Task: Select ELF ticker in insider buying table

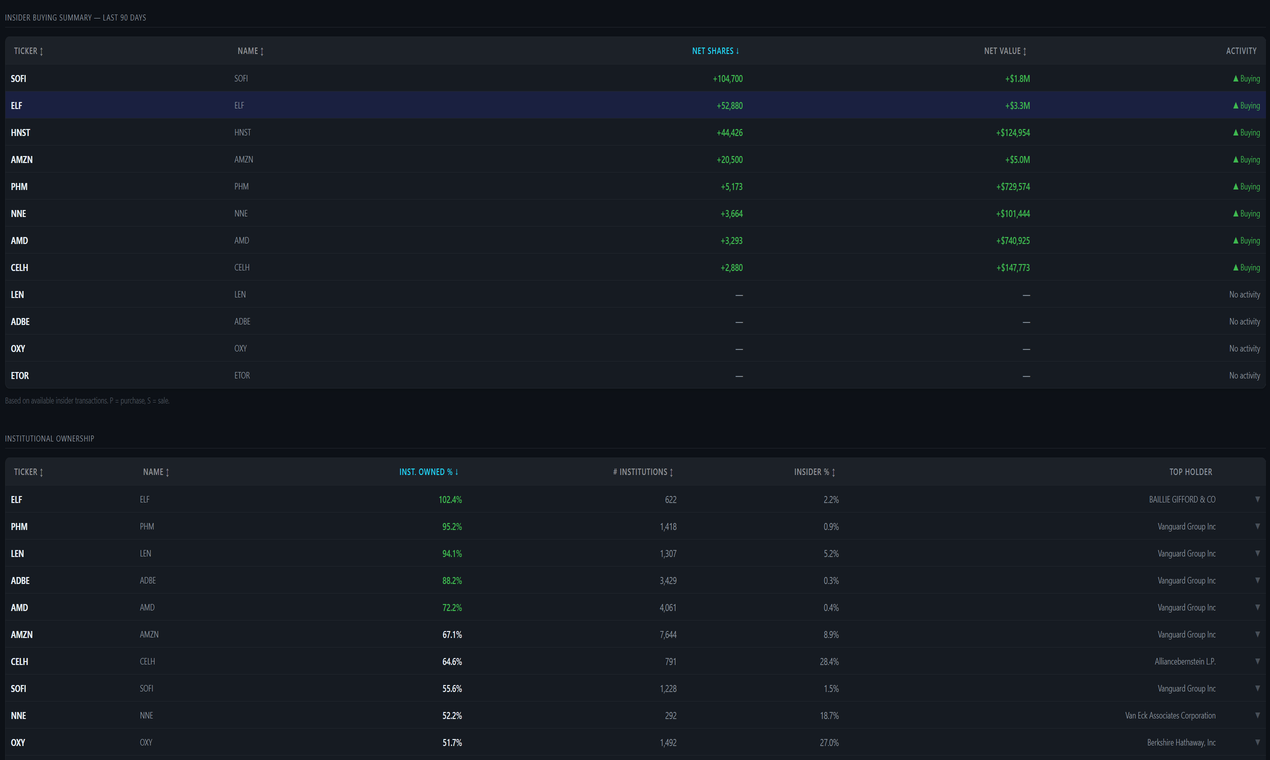Action: pyautogui.click(x=16, y=105)
